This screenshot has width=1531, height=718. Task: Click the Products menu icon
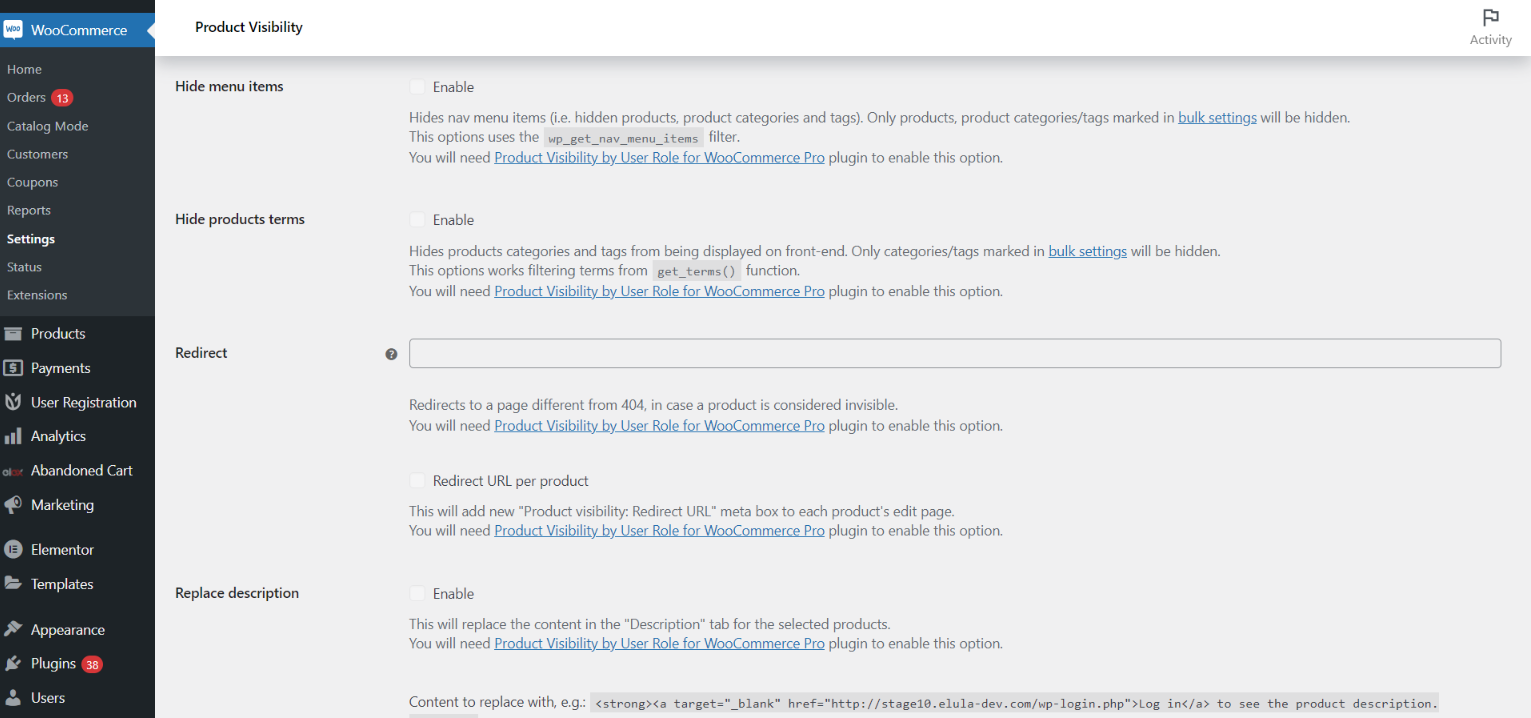13,334
